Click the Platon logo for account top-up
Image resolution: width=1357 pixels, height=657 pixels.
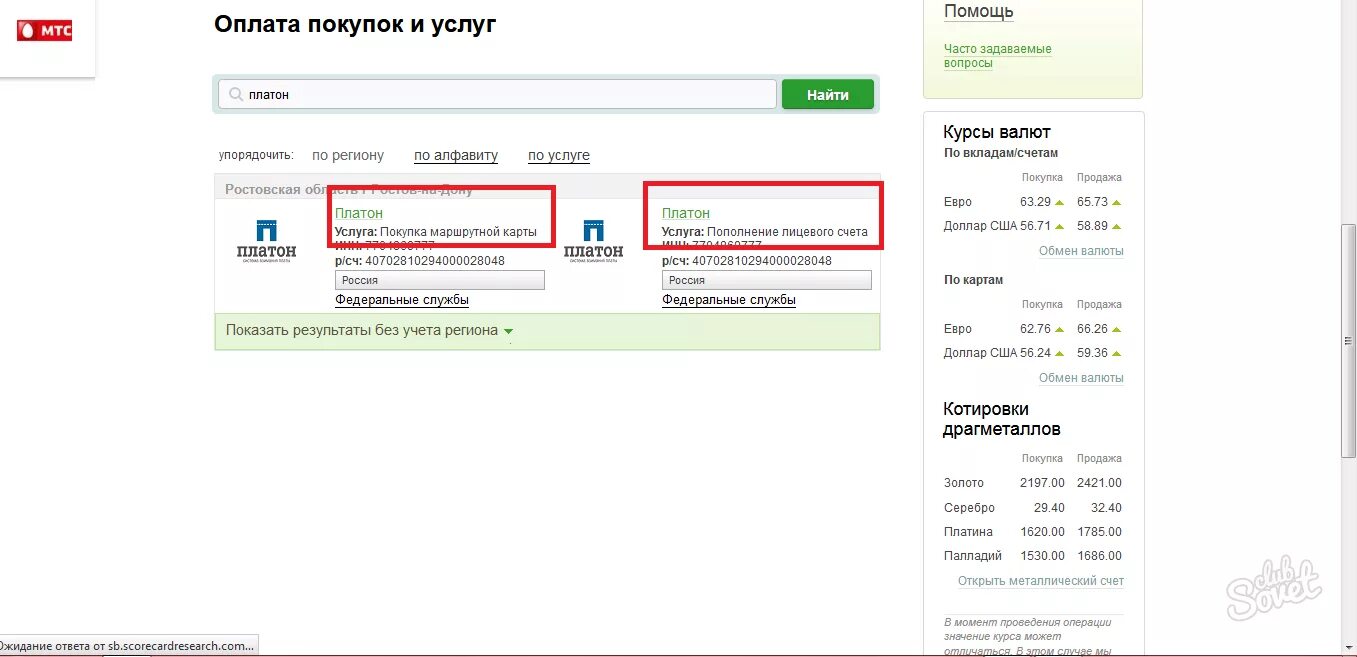(594, 239)
